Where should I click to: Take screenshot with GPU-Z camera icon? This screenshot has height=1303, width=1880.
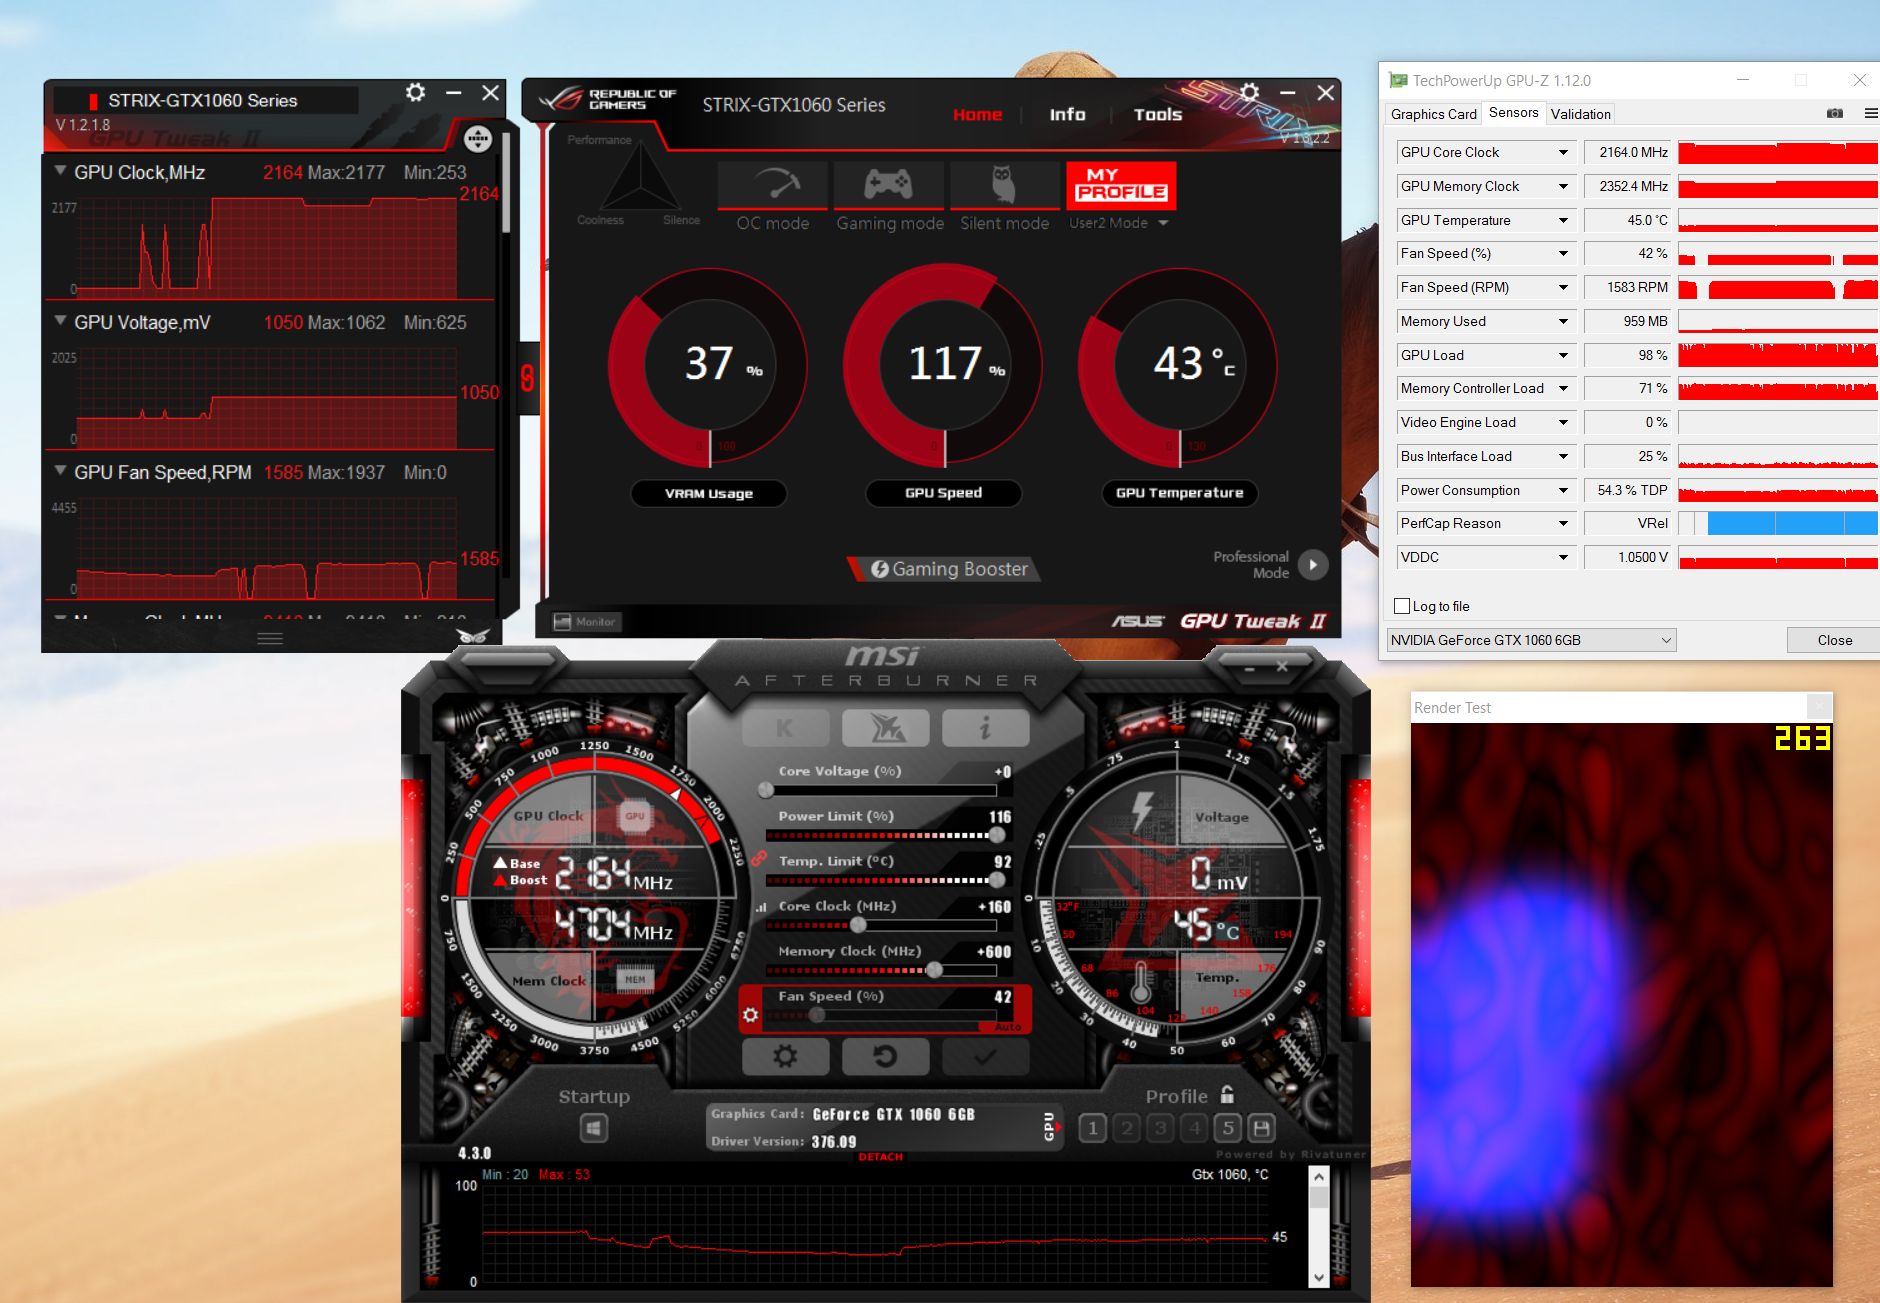pos(1835,114)
